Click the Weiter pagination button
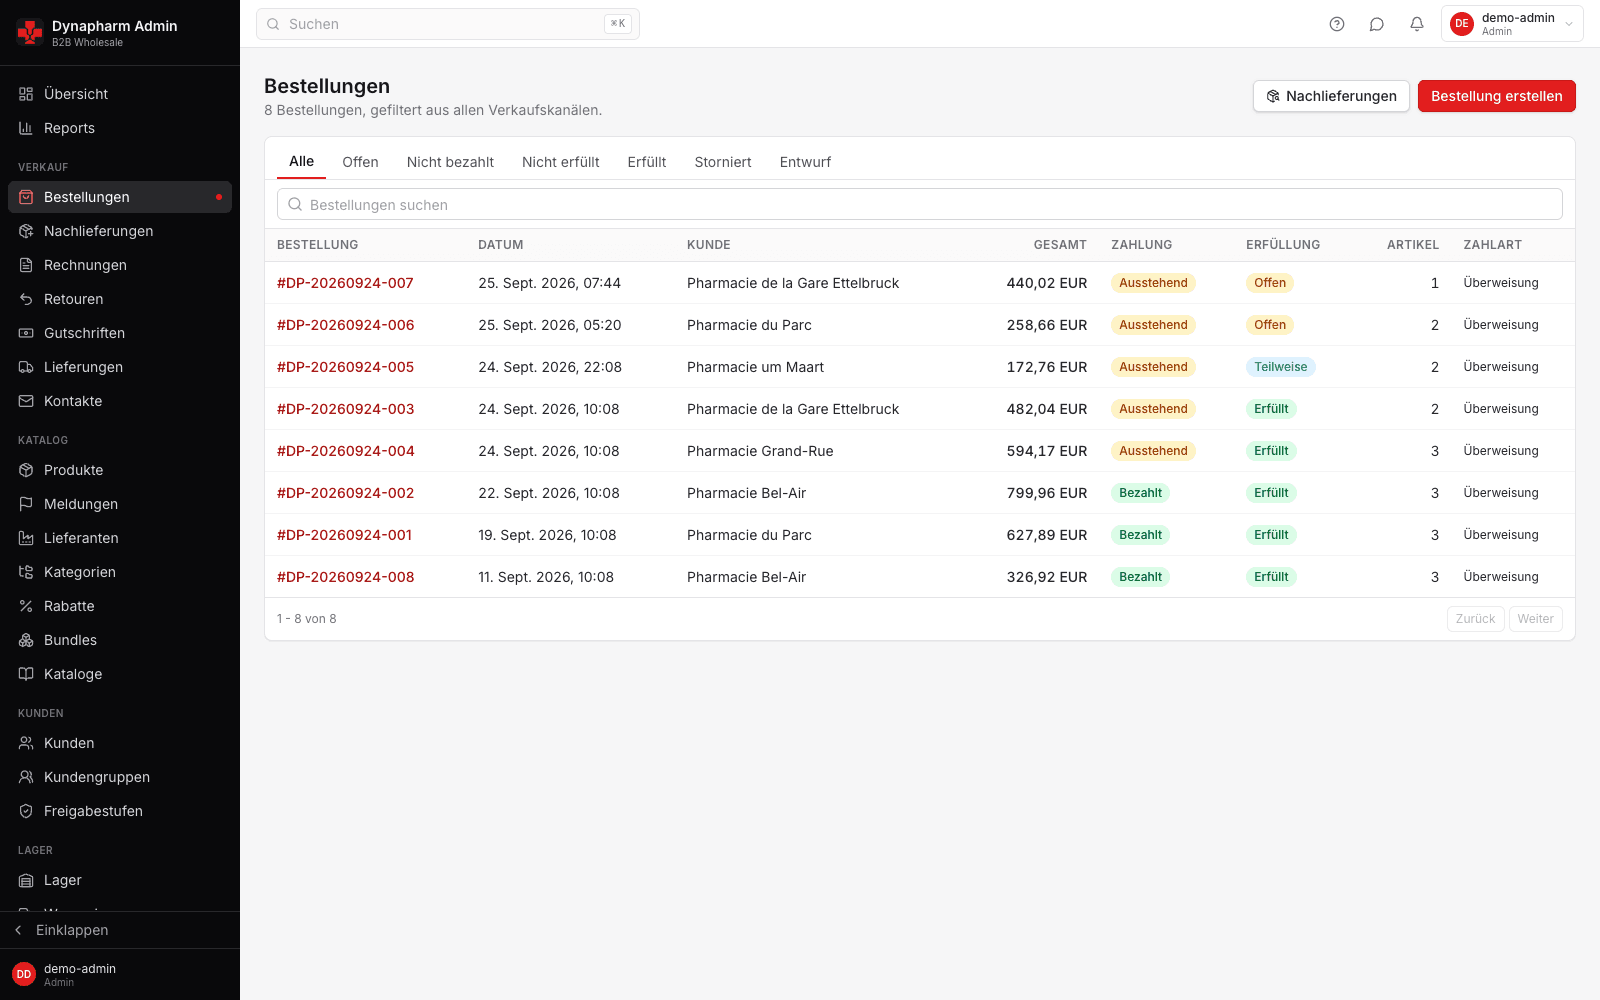 pyautogui.click(x=1536, y=619)
